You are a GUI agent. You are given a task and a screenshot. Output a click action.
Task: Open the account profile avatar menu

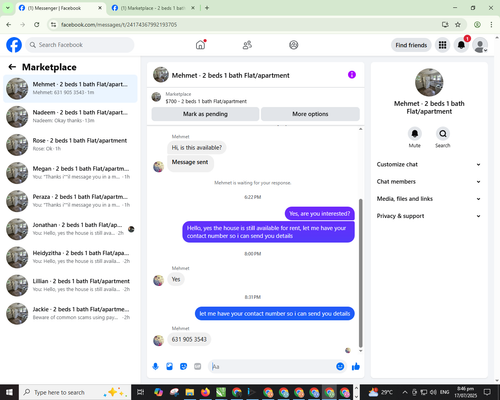(480, 45)
